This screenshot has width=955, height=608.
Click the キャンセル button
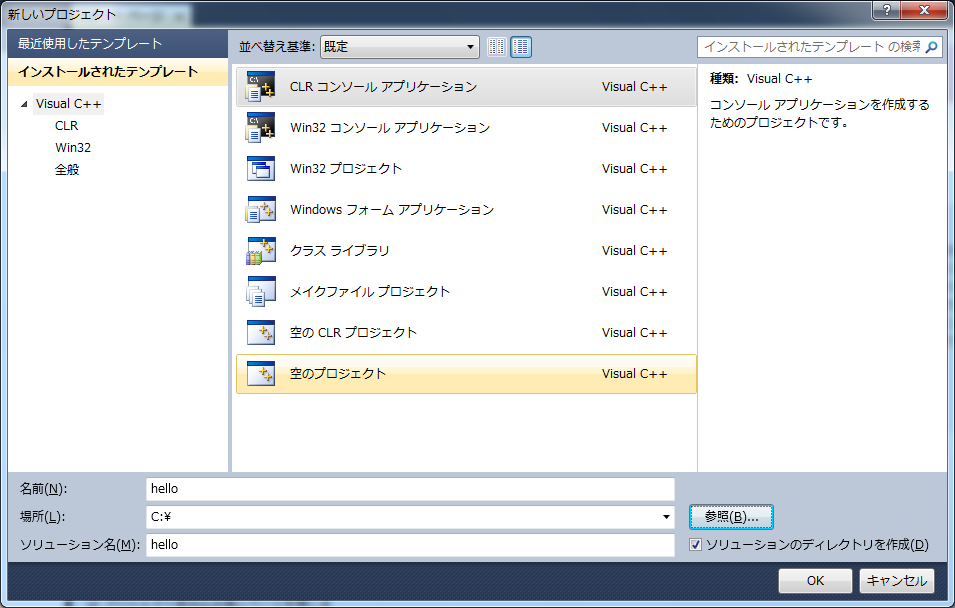tap(897, 581)
